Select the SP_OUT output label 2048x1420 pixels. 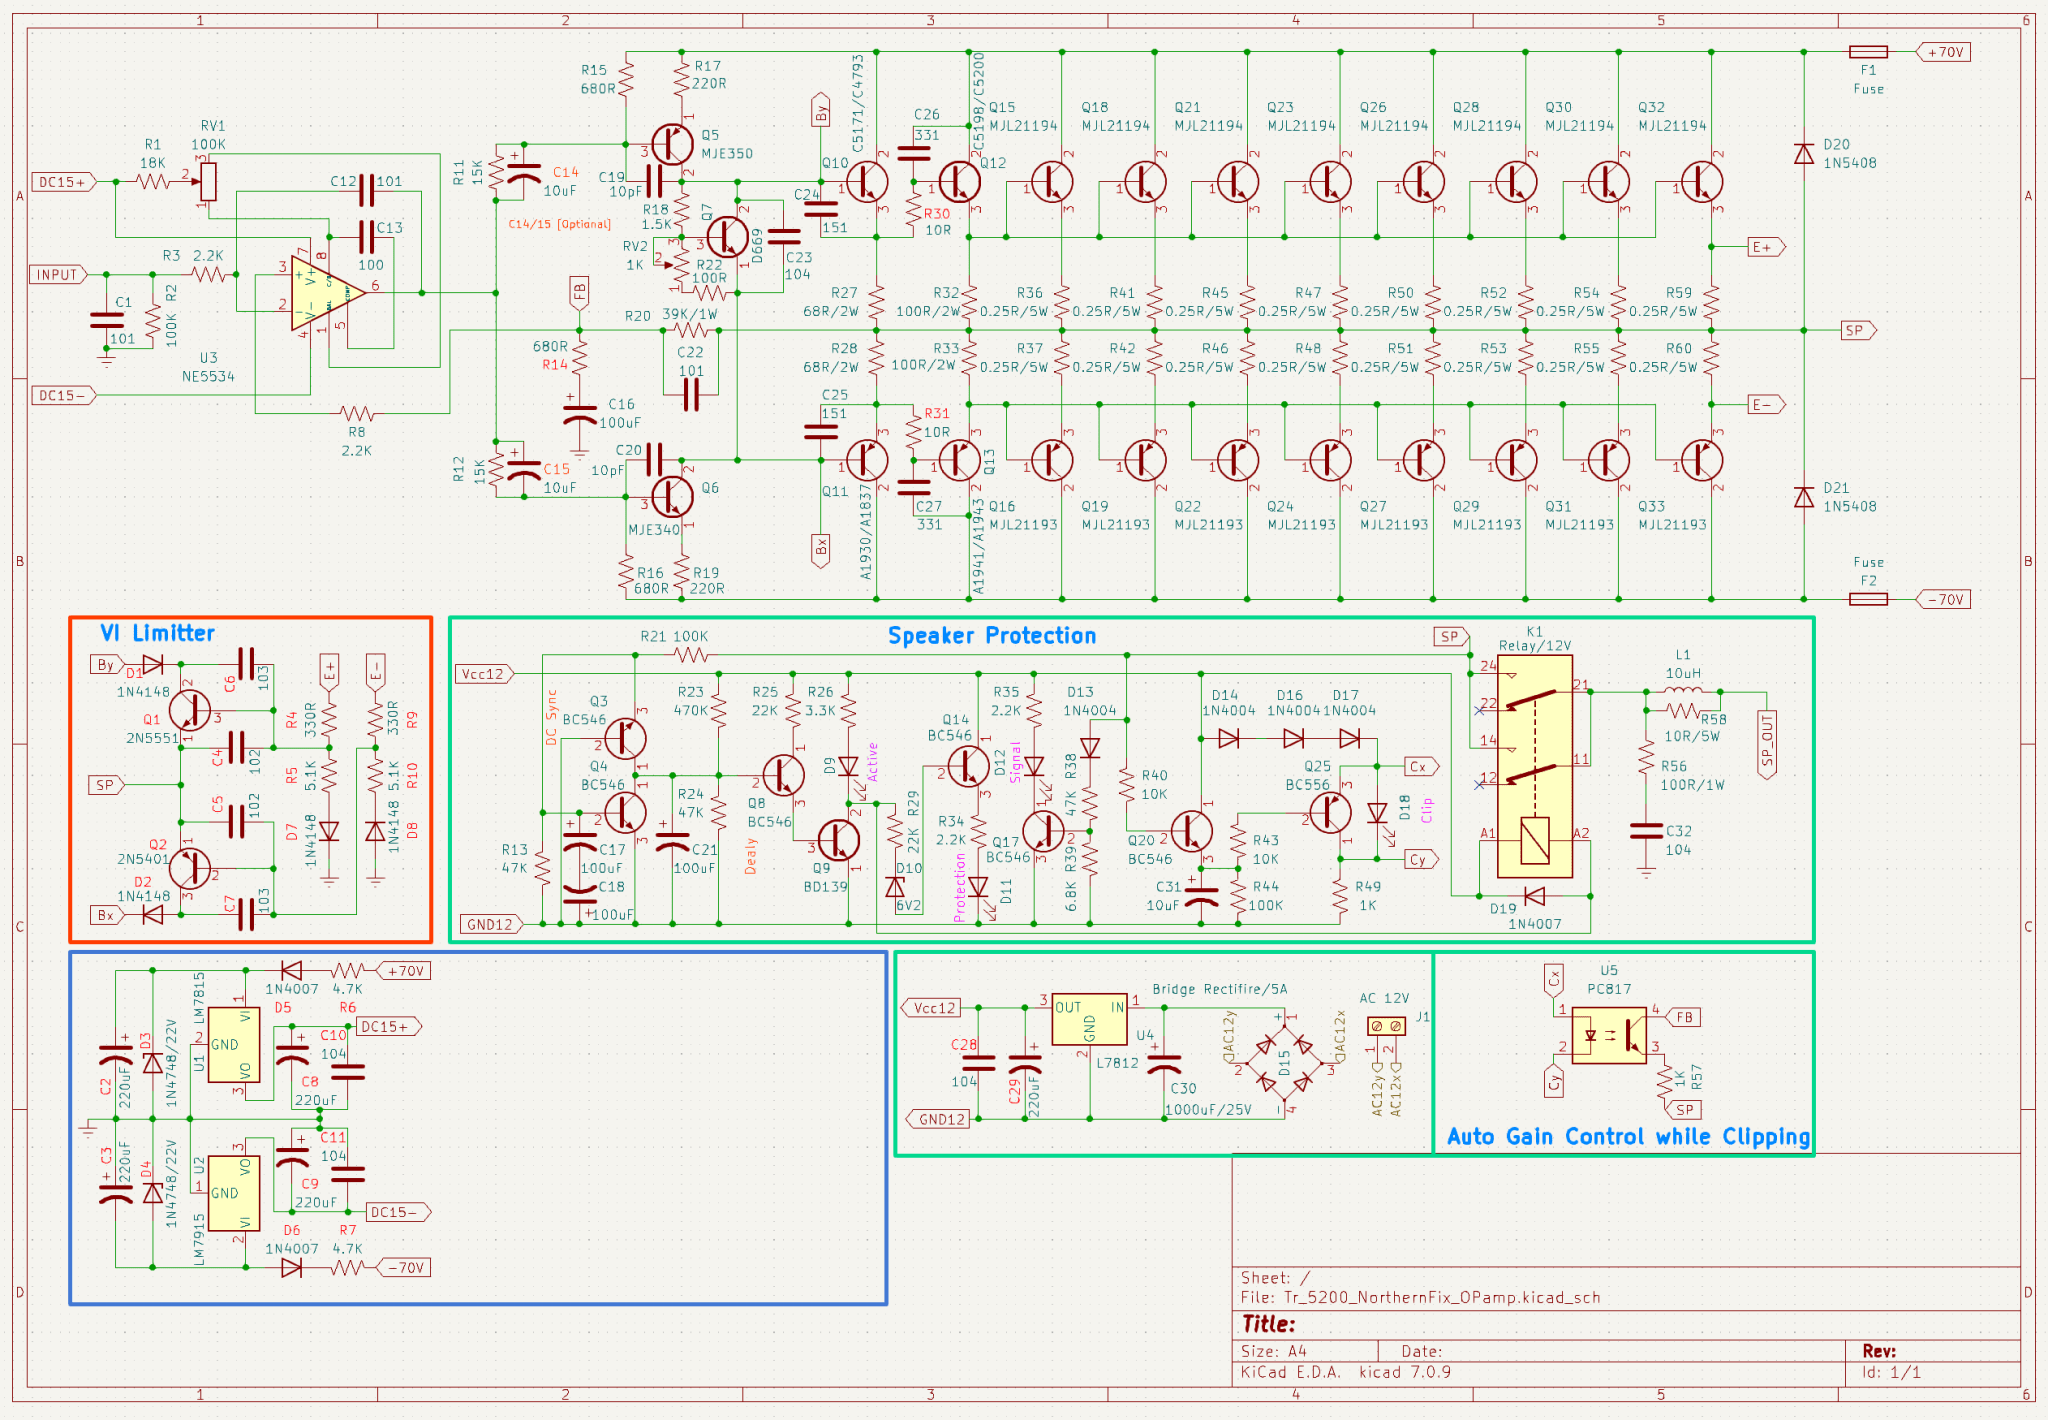point(1767,745)
